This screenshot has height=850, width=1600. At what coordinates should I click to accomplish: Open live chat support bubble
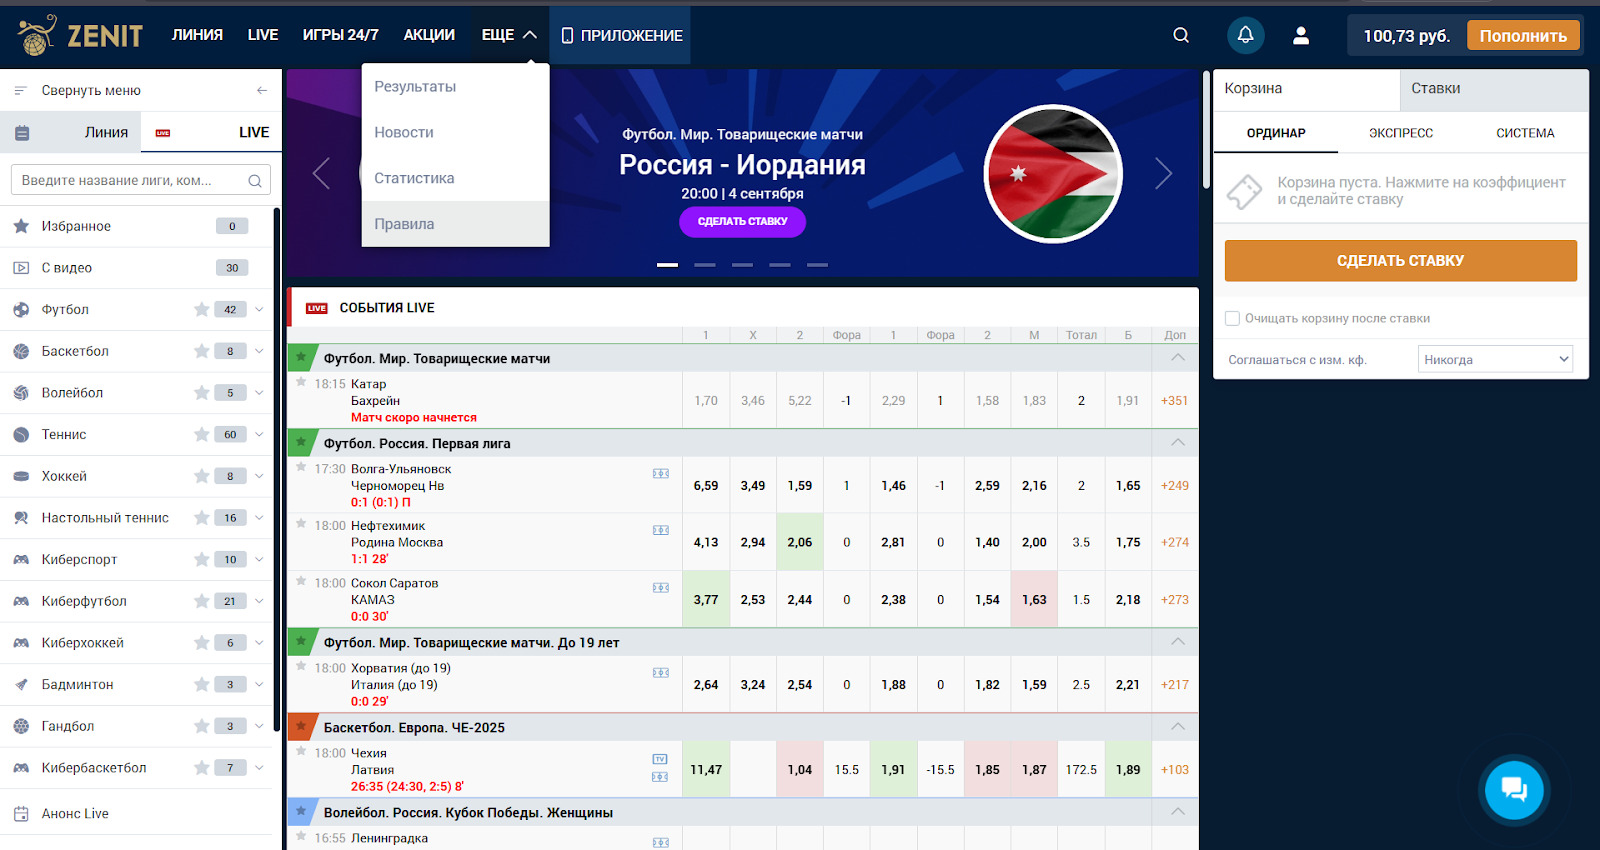[x=1514, y=789]
